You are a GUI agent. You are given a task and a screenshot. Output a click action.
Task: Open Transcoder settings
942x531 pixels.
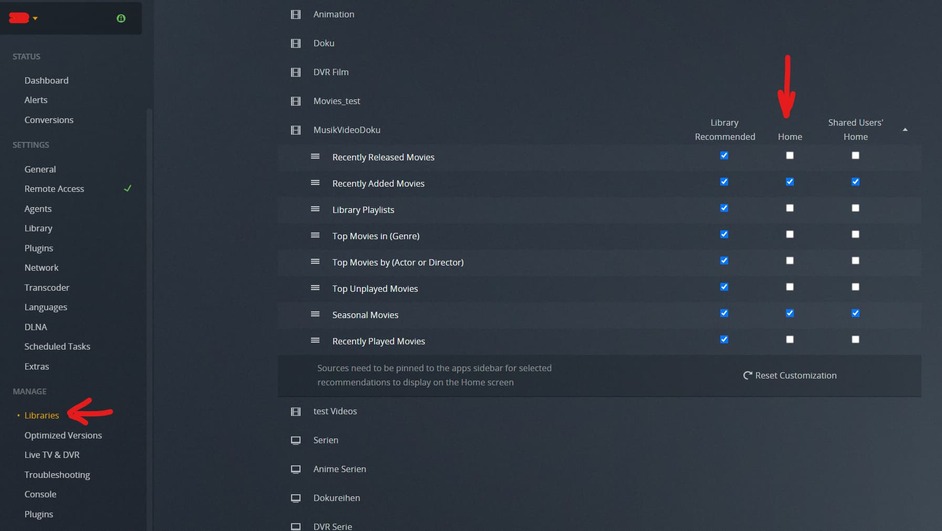(x=46, y=288)
